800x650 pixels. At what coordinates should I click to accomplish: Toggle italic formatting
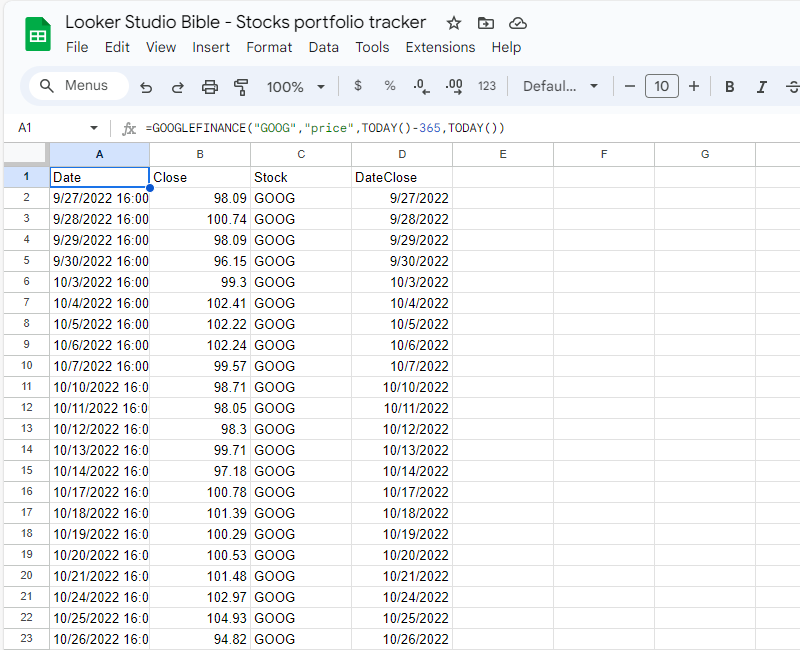(762, 87)
